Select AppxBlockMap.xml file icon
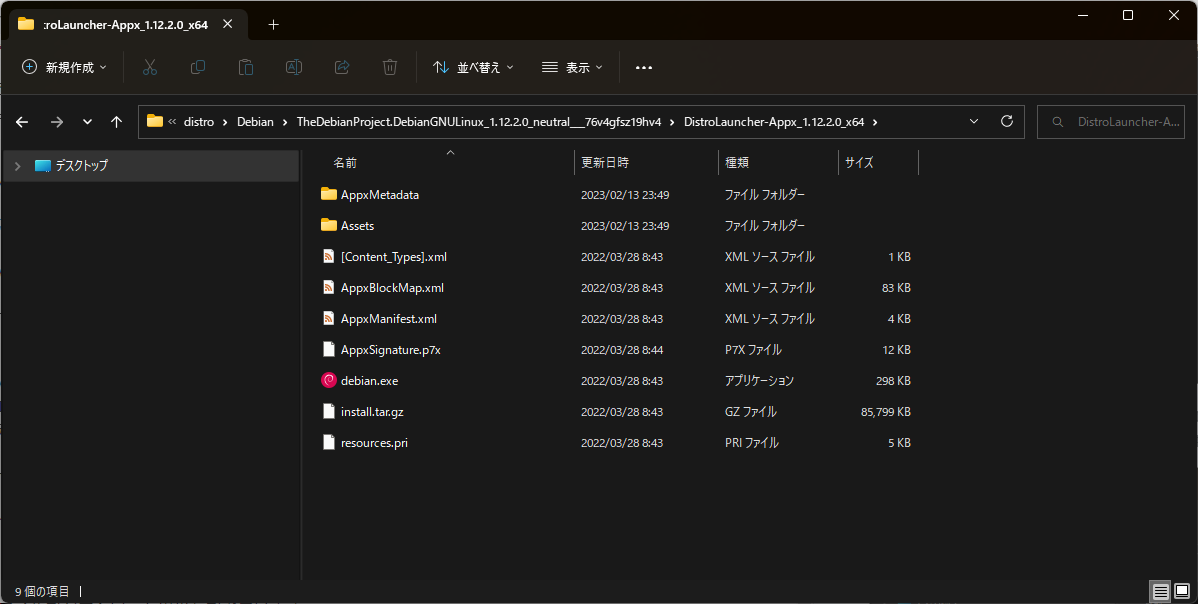Viewport: 1198px width, 604px height. coord(329,287)
